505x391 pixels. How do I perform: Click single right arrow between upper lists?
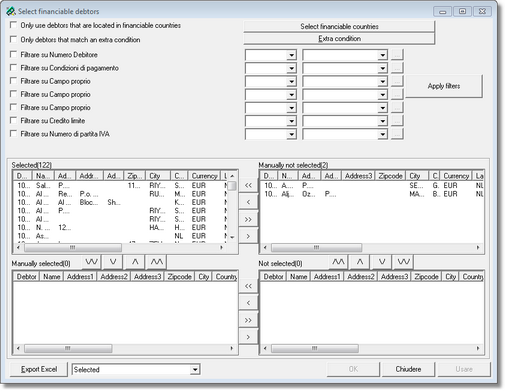click(x=248, y=236)
